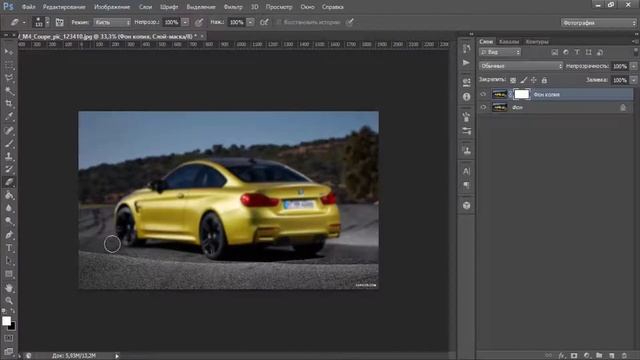Toggle layer filtering switch
Image resolution: width=640 pixels, height=360 pixels.
(x=636, y=52)
